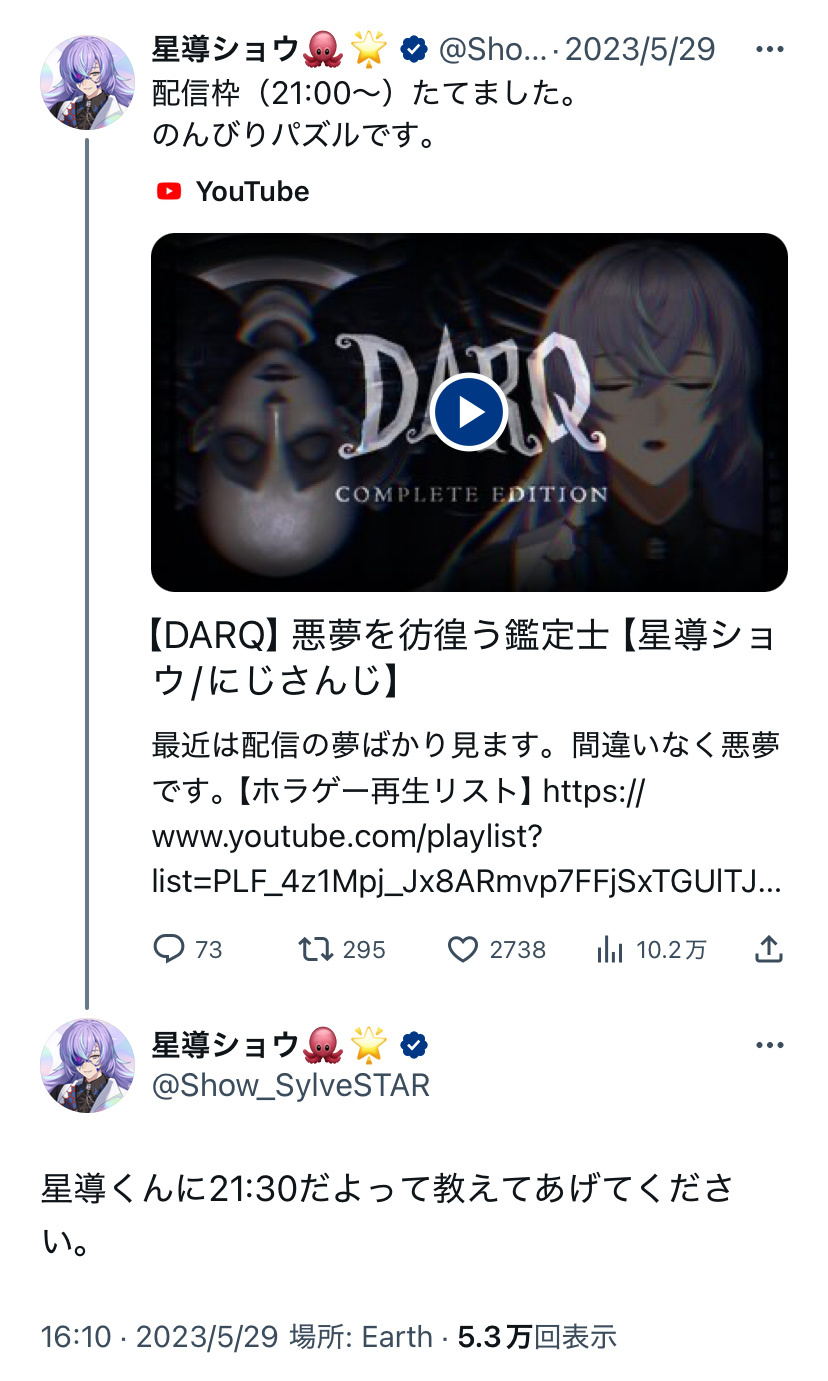Tap the share upload icon

point(768,948)
